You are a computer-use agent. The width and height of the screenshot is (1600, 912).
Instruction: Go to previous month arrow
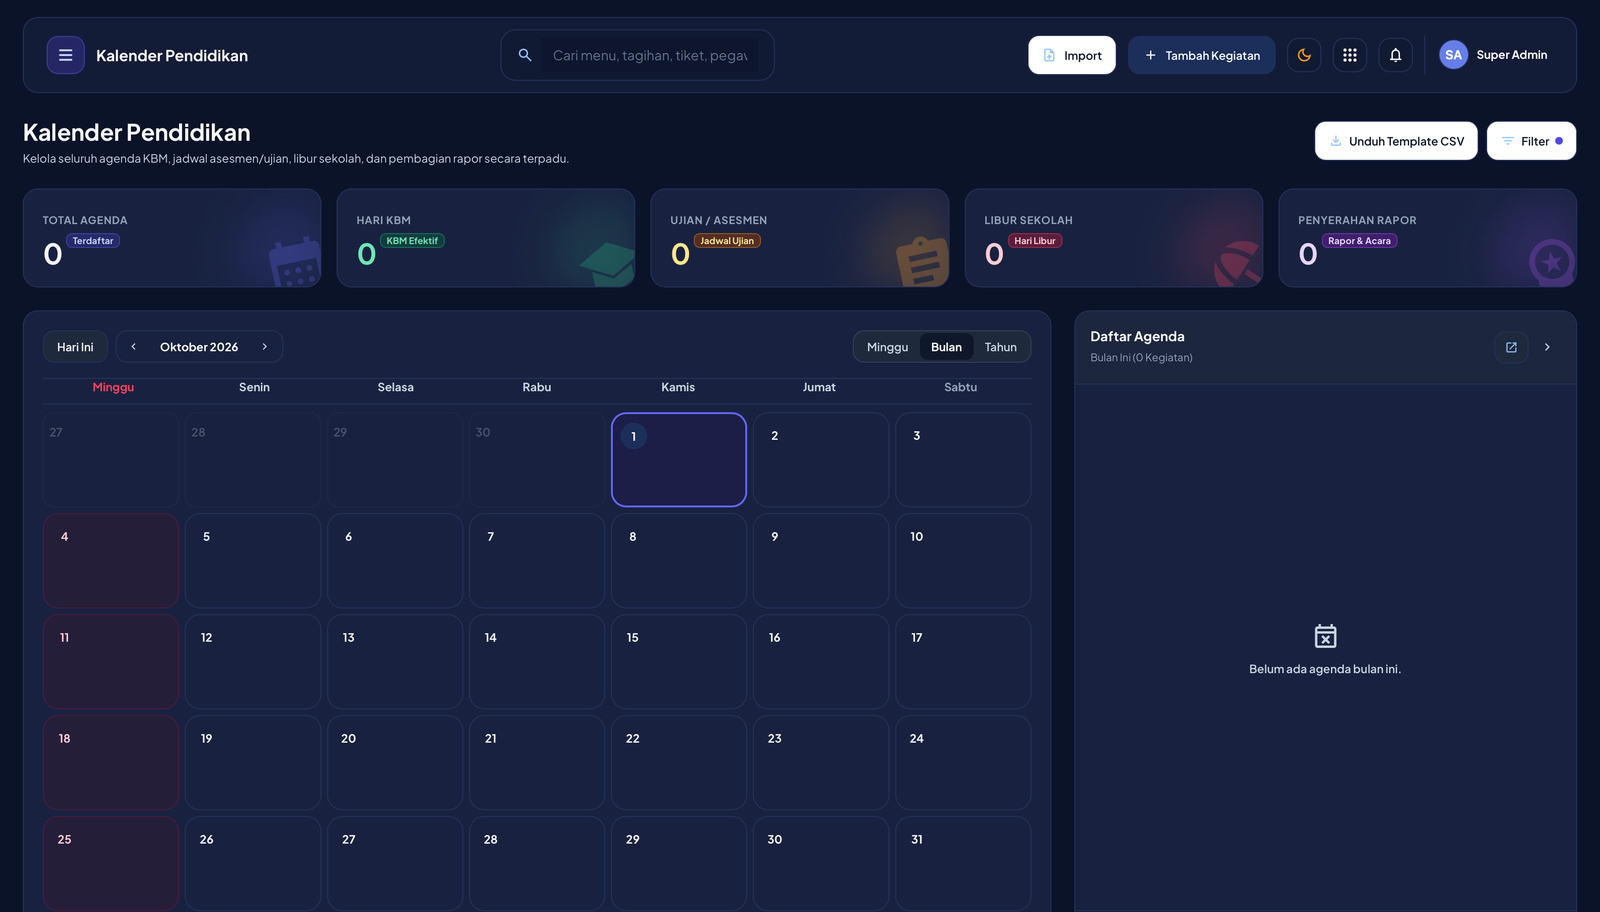tap(134, 347)
